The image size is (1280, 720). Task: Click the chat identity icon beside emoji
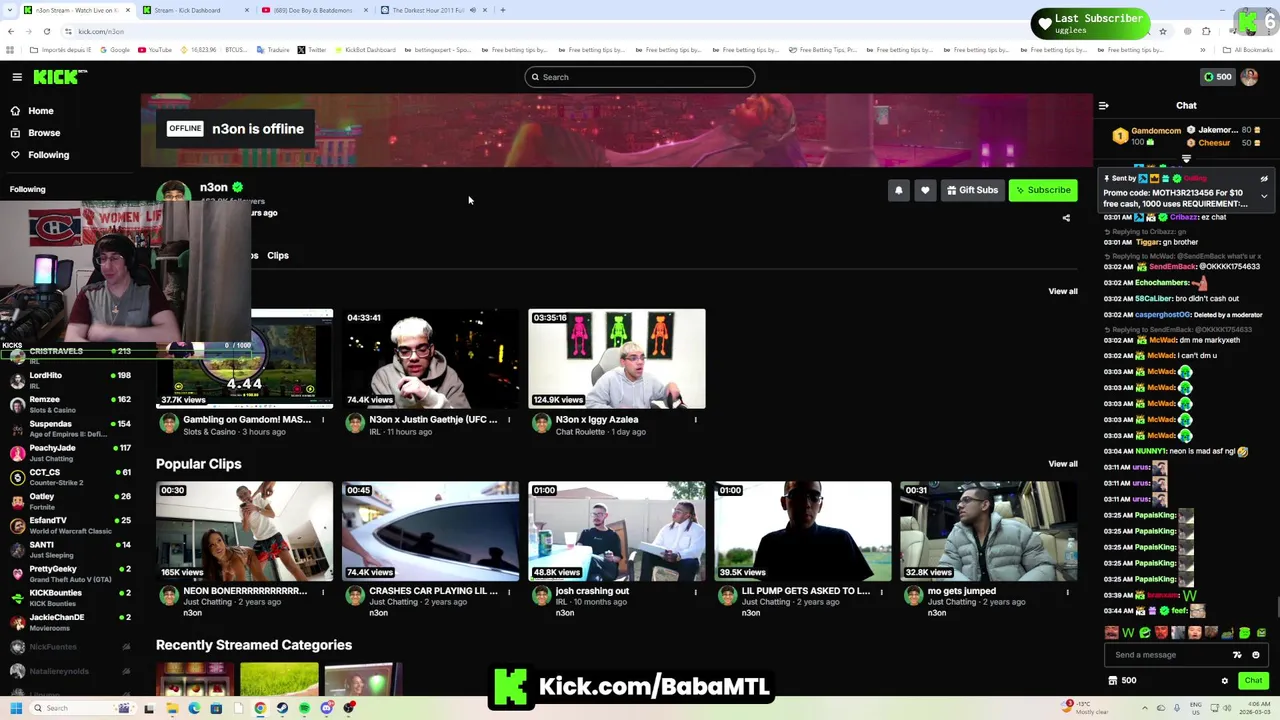[x=1237, y=655]
